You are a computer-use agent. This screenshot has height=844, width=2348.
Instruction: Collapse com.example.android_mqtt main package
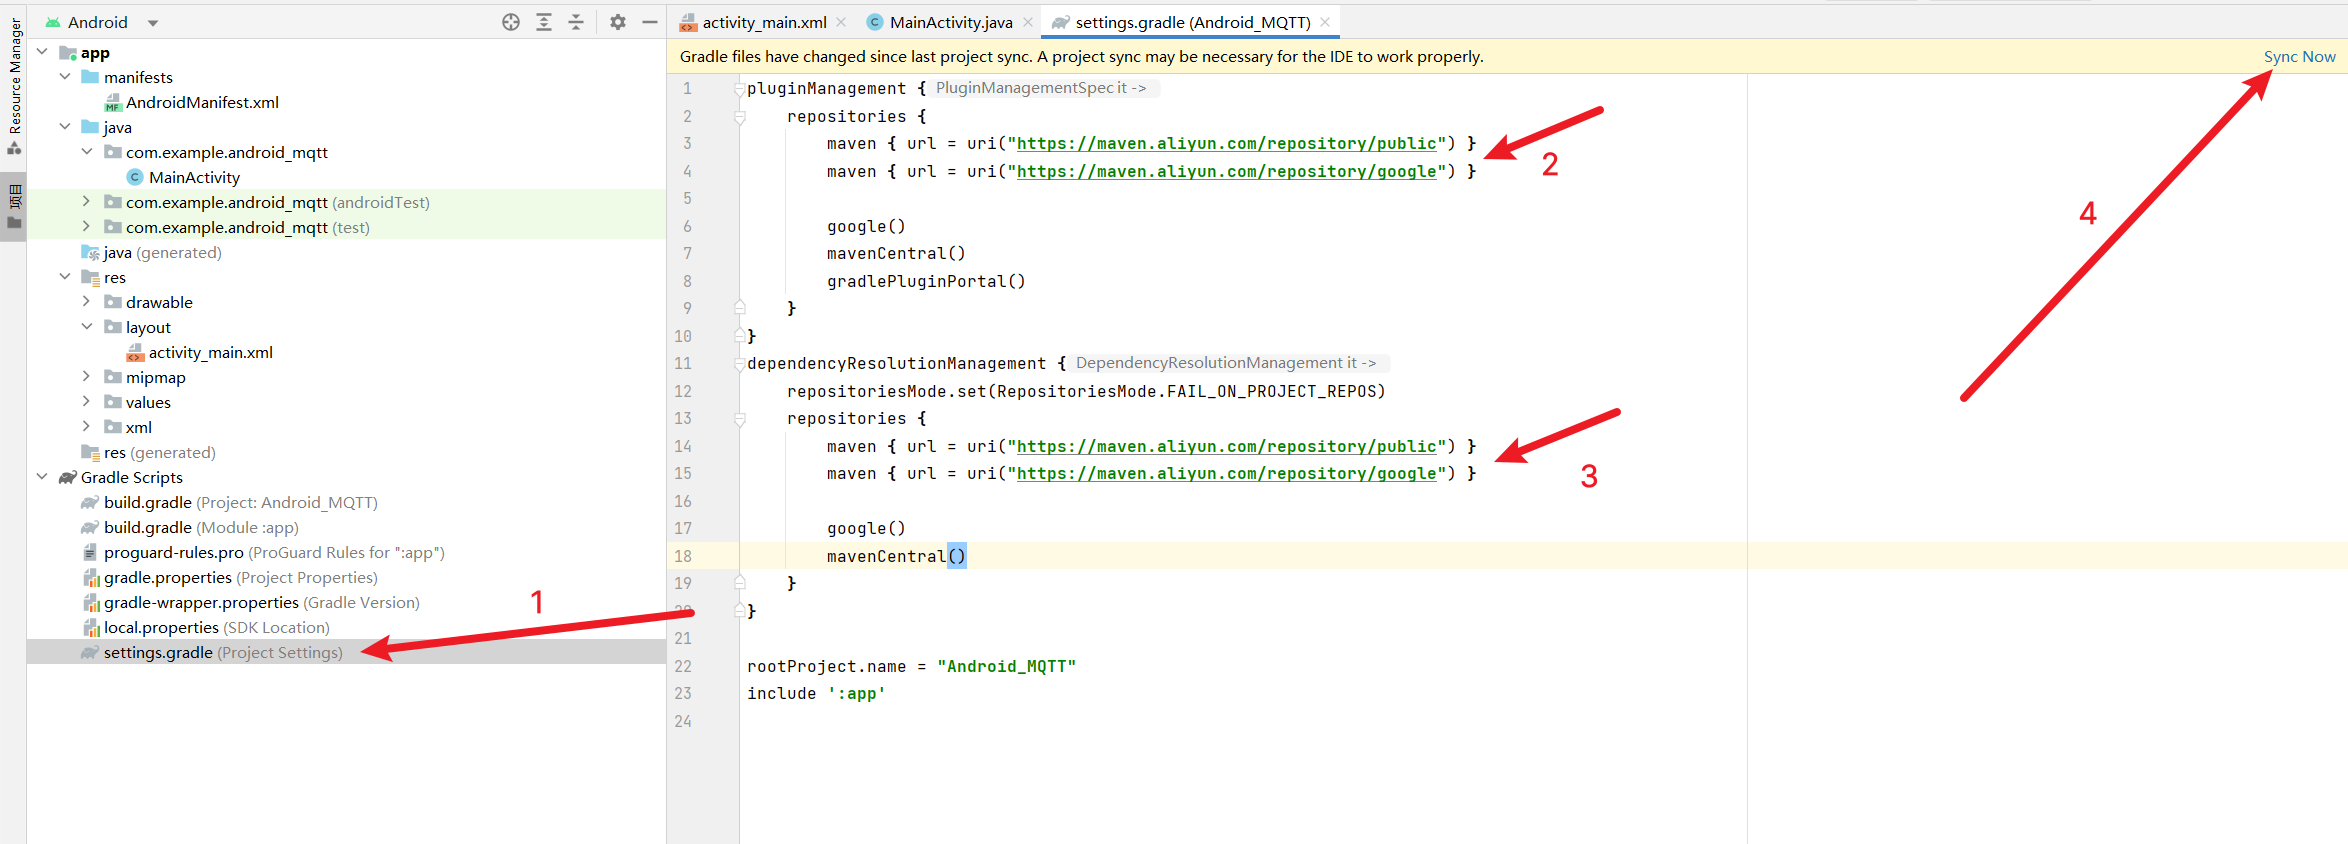tap(87, 151)
